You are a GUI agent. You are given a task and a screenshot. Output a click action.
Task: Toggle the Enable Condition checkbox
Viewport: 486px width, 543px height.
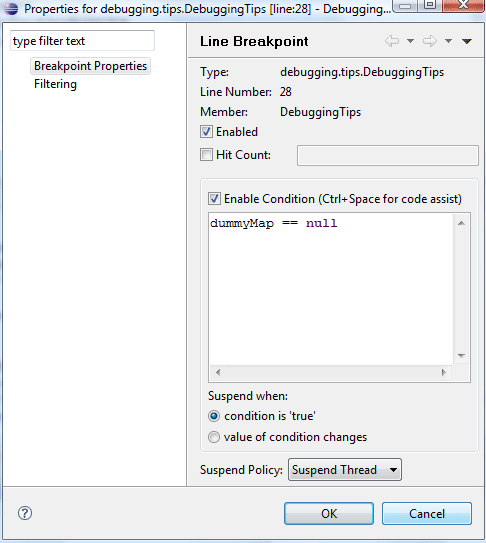(x=214, y=199)
